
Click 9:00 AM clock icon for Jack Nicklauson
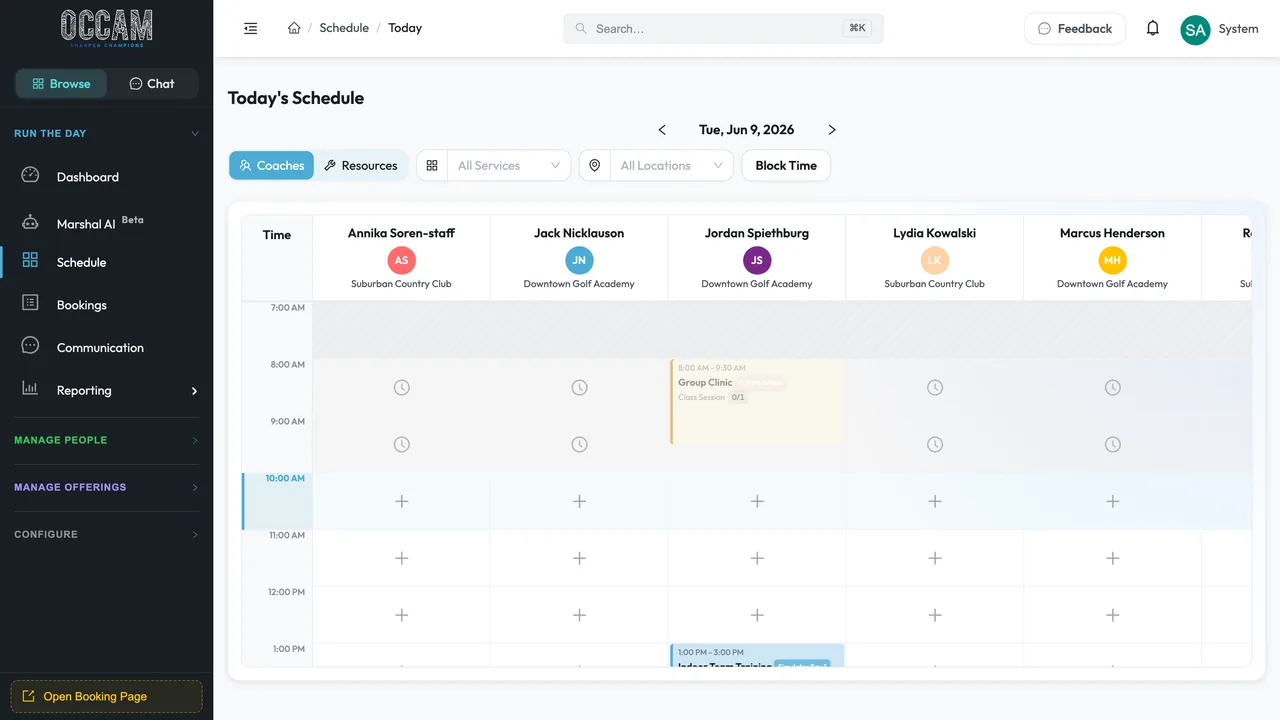point(579,444)
